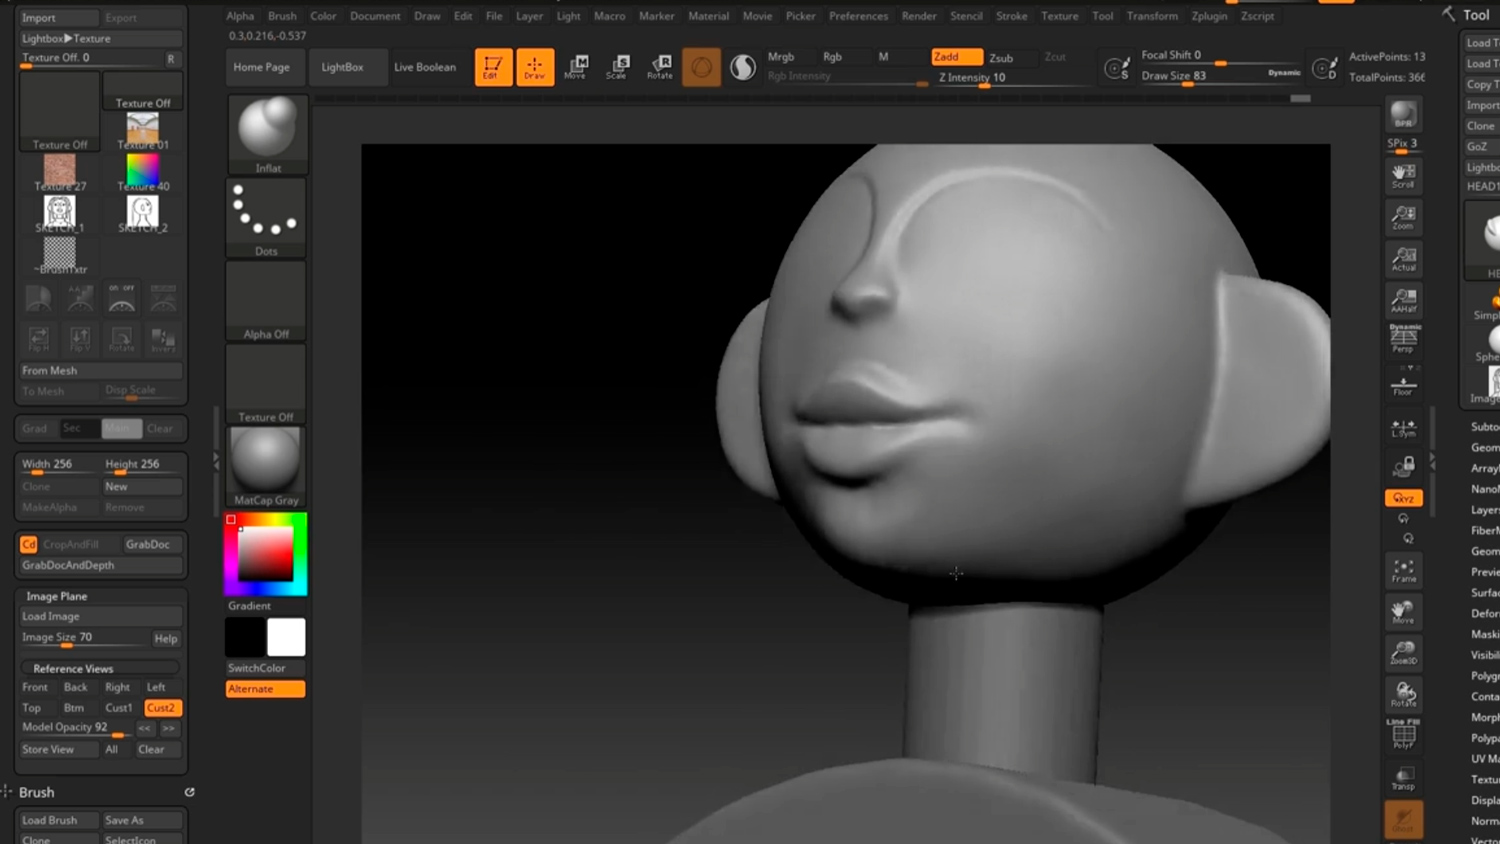Click the lock camera icon
This screenshot has height=844, width=1500.
[1404, 466]
